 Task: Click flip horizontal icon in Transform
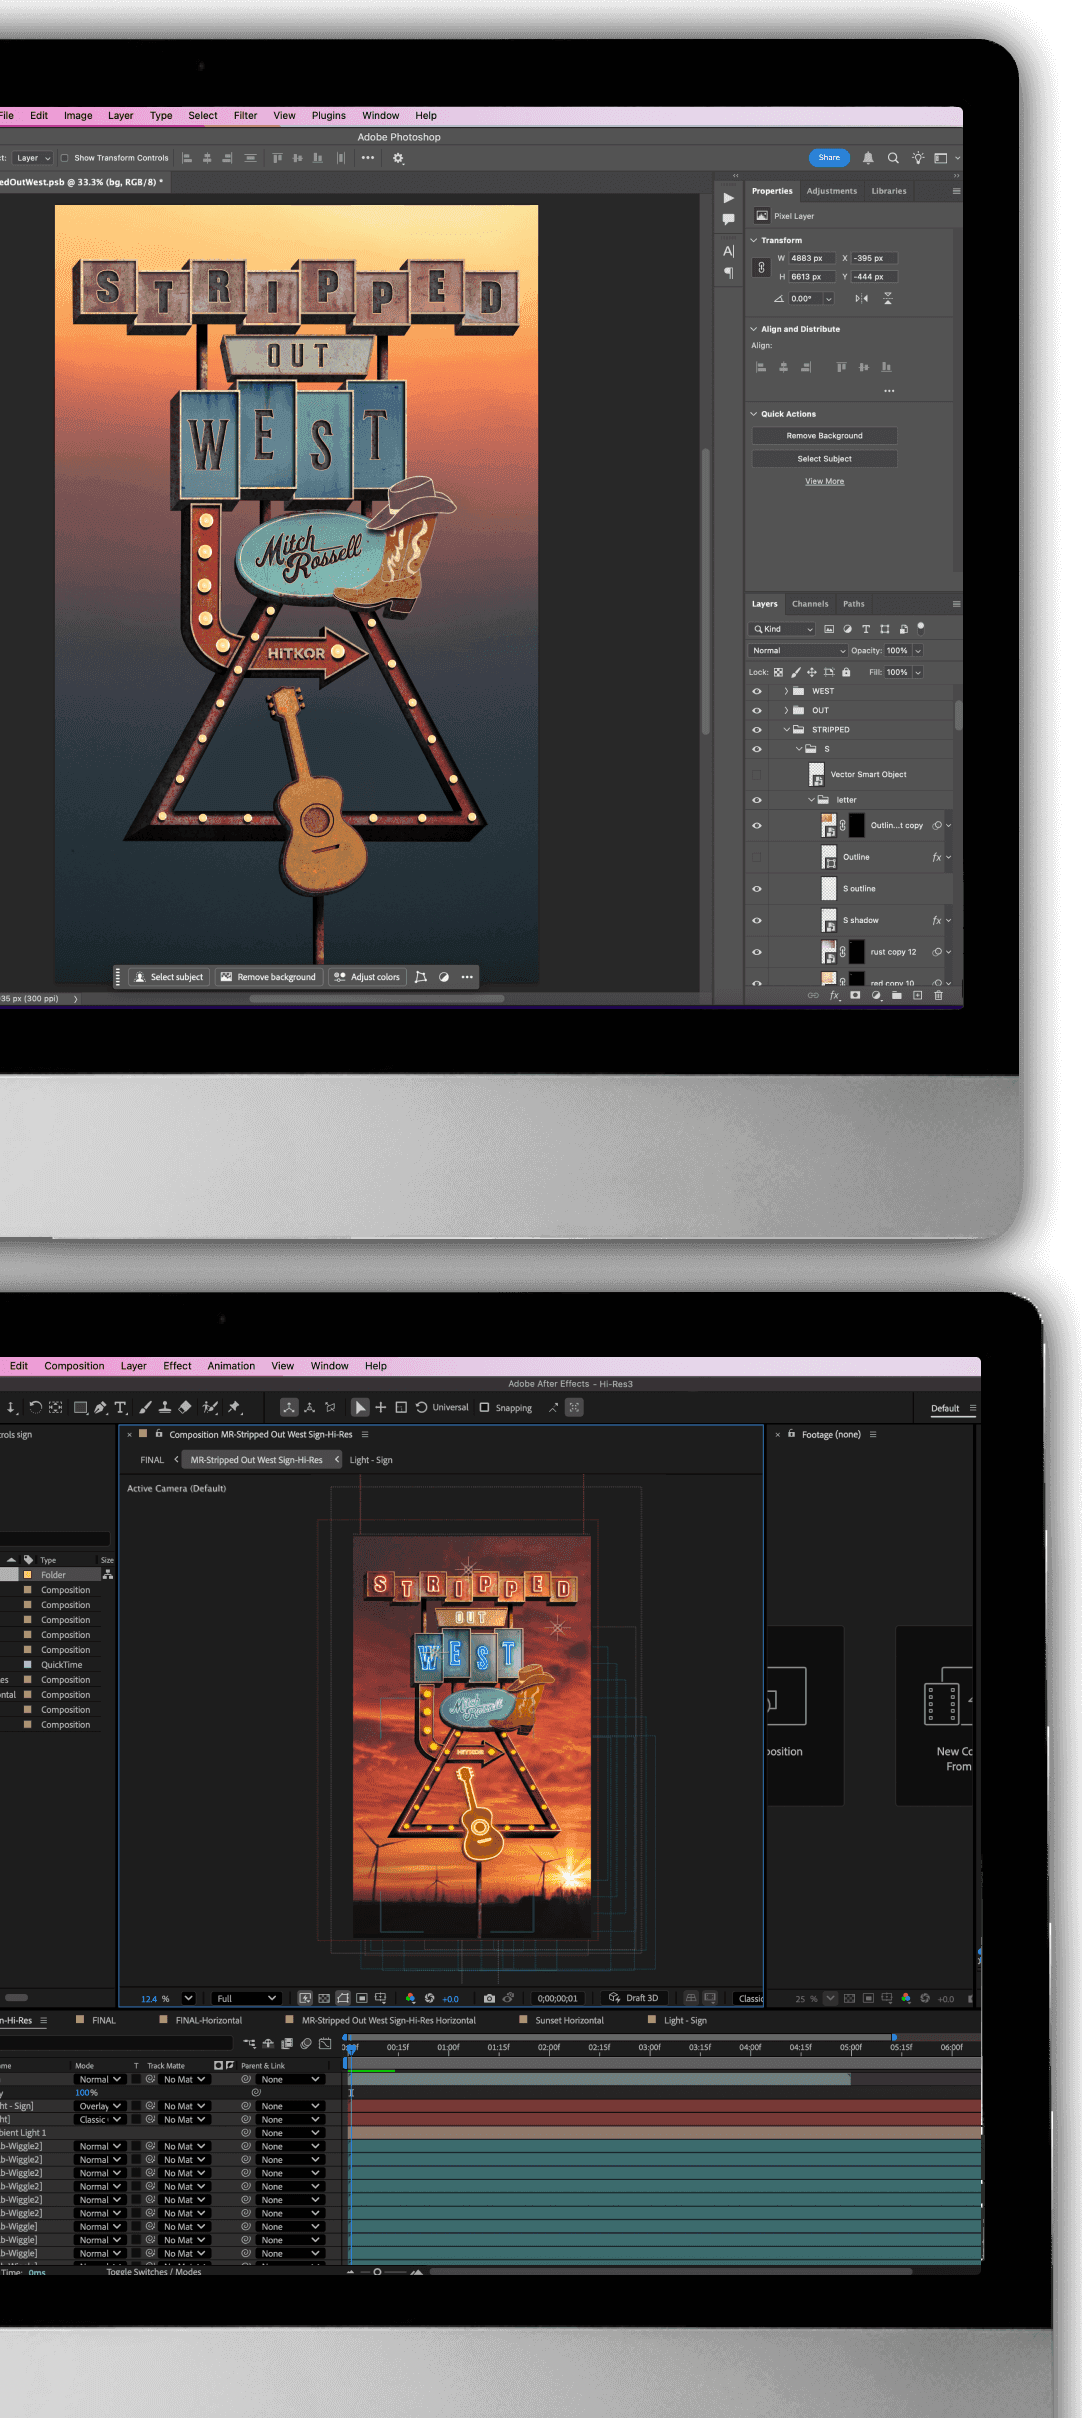pyautogui.click(x=861, y=299)
